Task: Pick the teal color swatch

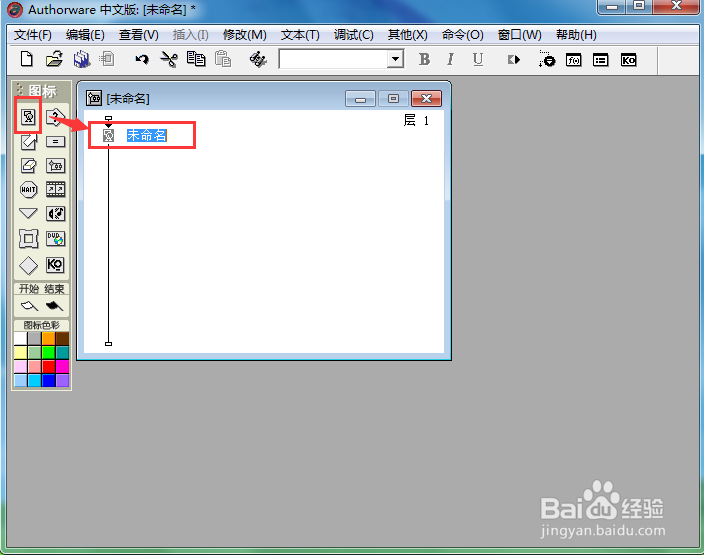Action: click(x=62, y=352)
